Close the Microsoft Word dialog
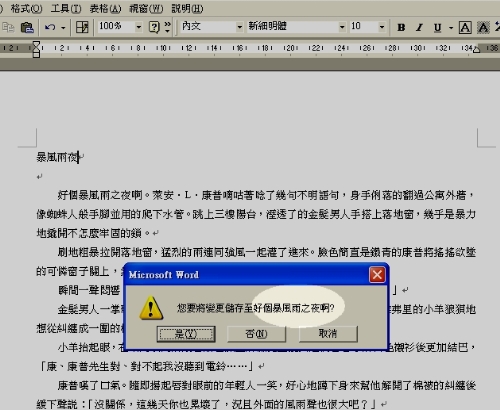This screenshot has height=410, width=500. [377, 275]
